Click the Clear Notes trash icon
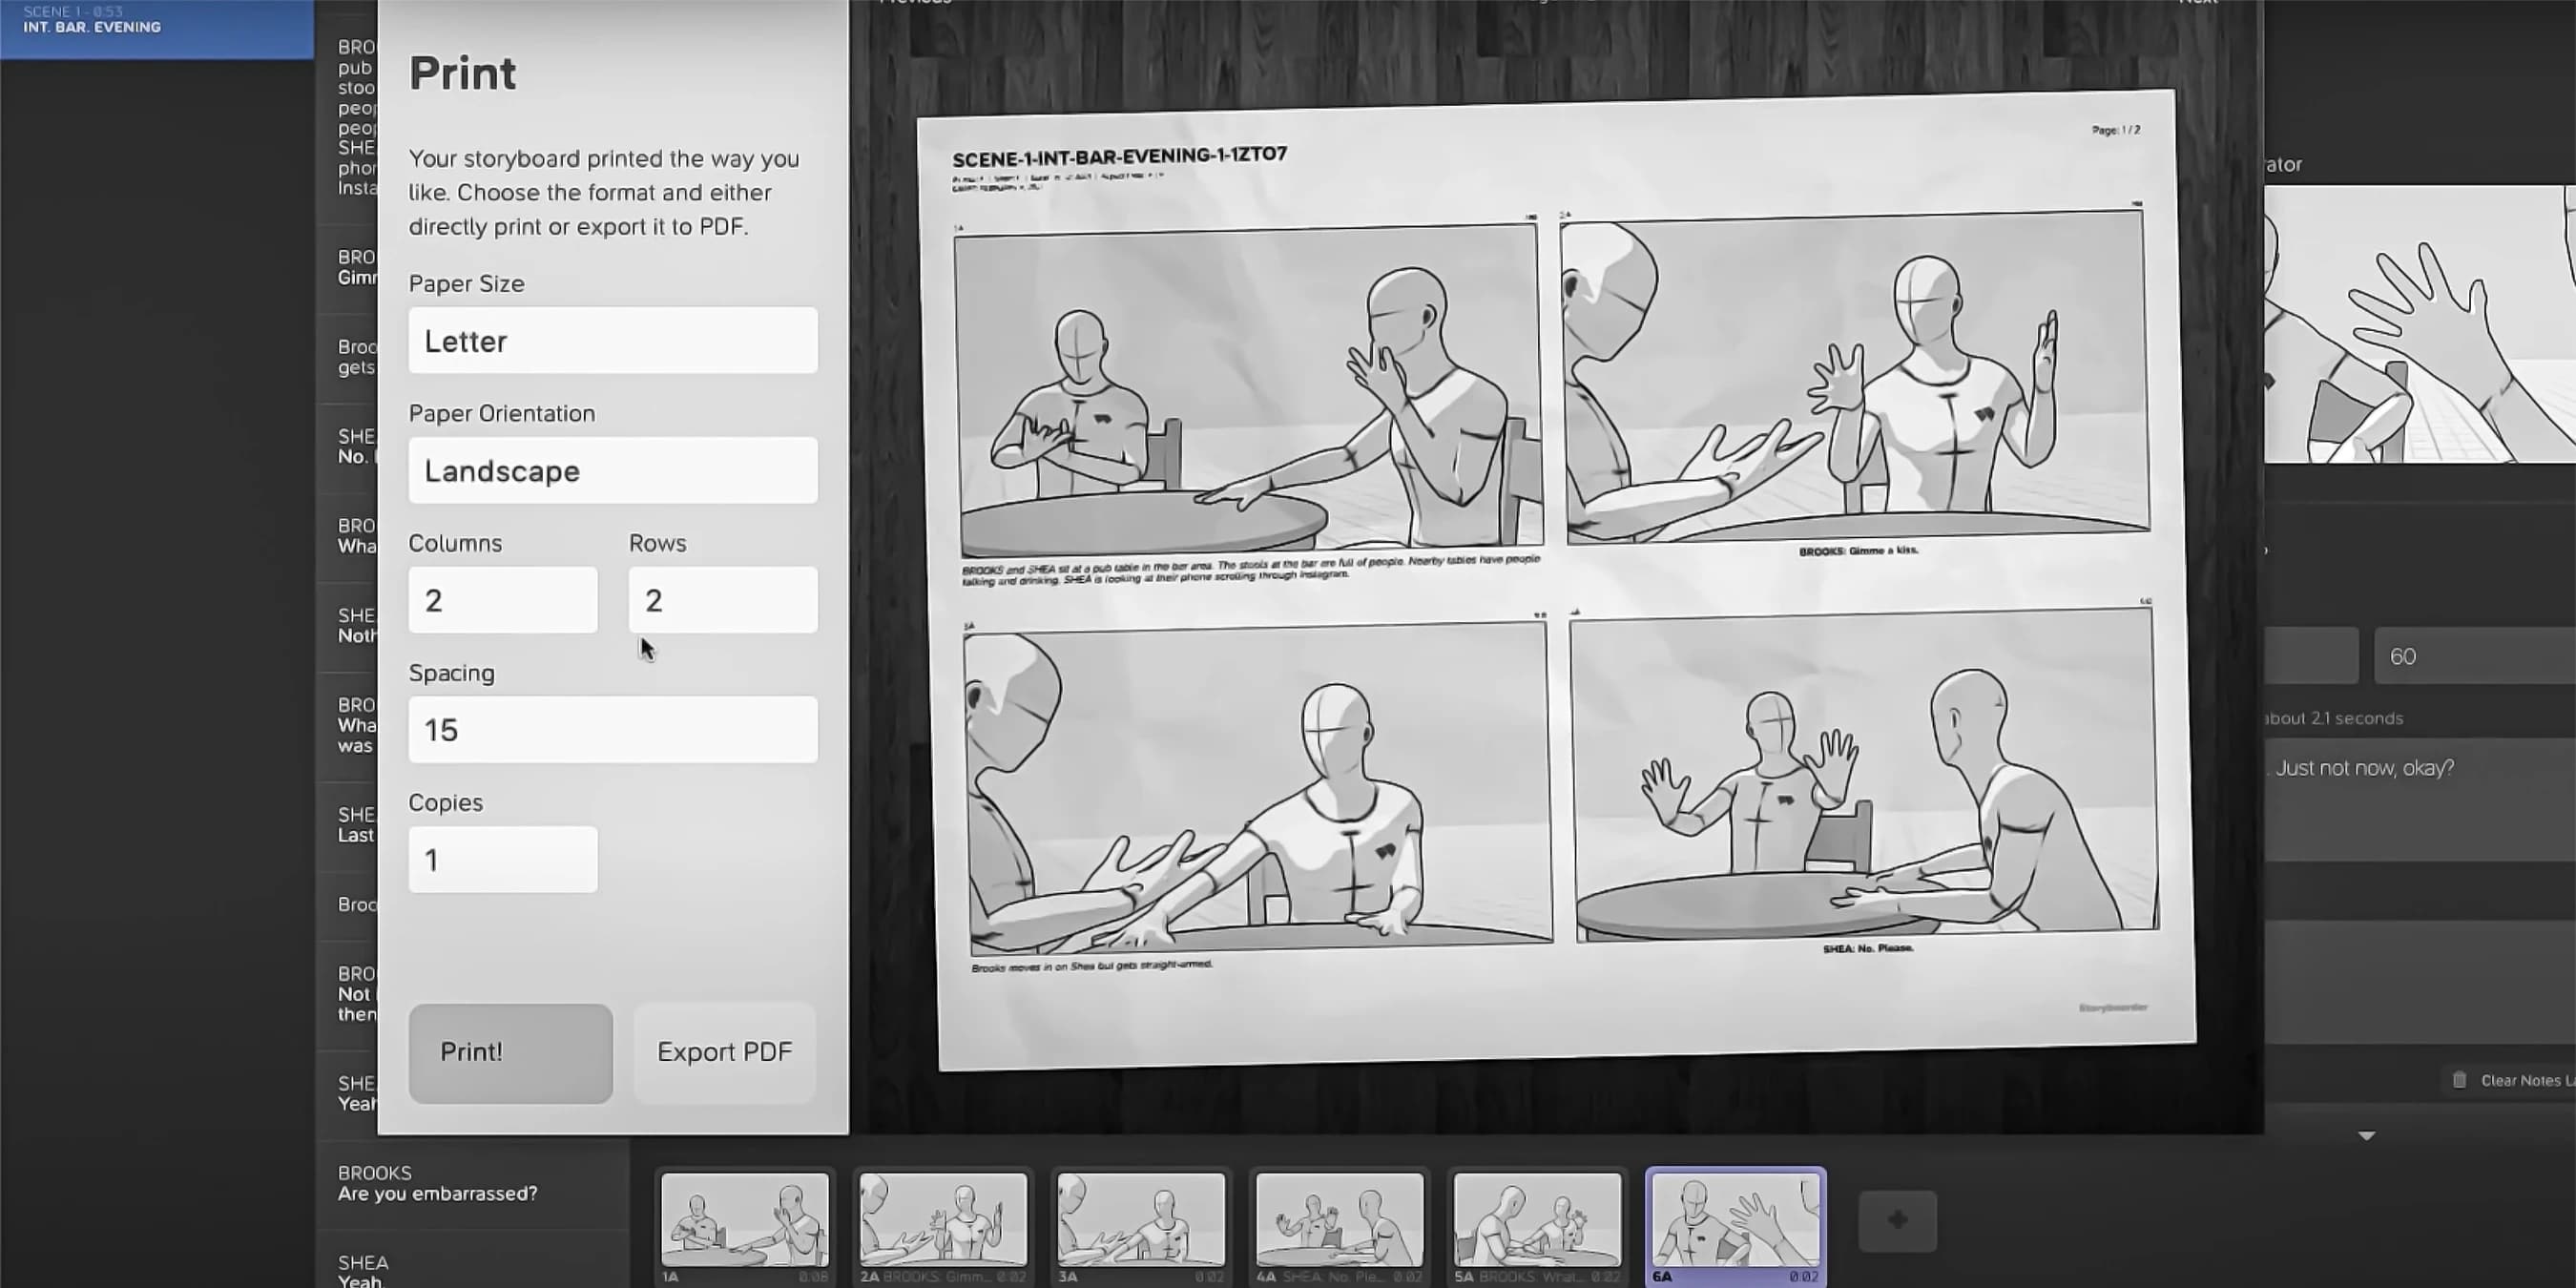2576x1288 pixels. pos(2459,1080)
